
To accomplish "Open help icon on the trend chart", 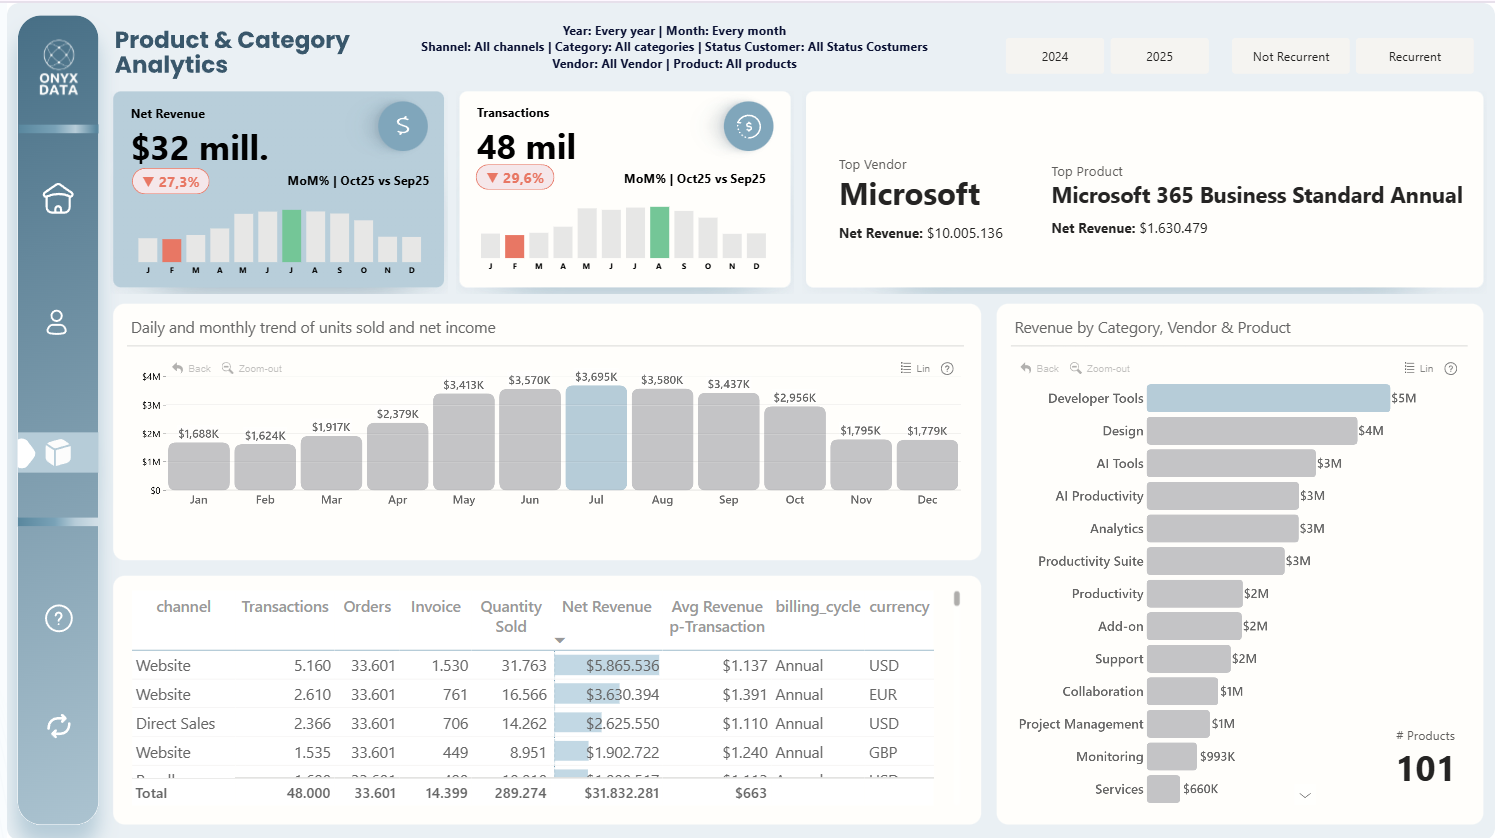I will (x=947, y=368).
